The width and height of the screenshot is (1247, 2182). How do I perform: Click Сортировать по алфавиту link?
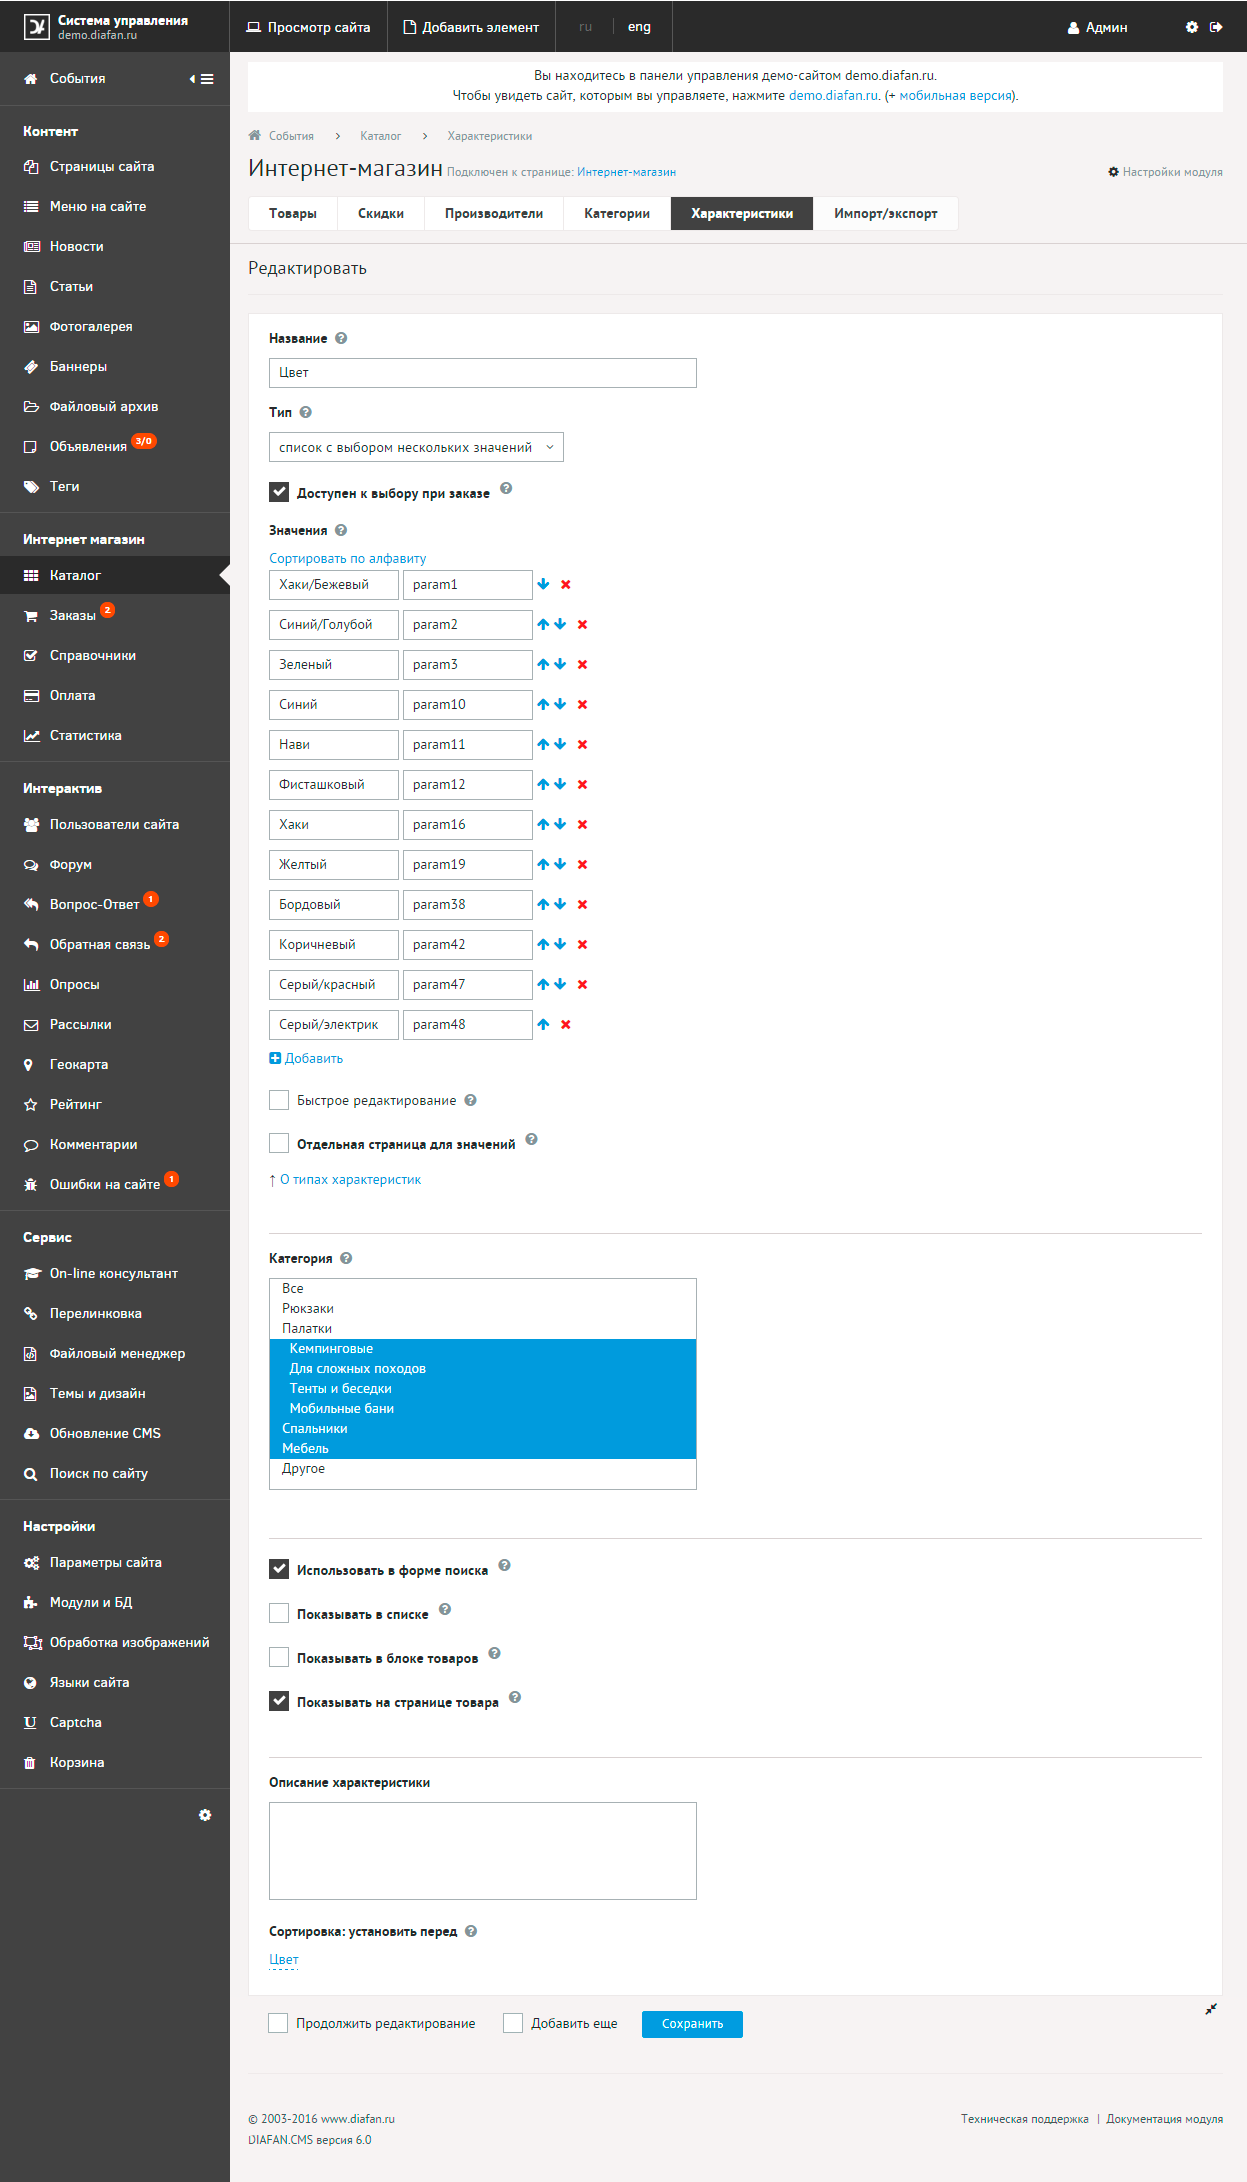[347, 558]
